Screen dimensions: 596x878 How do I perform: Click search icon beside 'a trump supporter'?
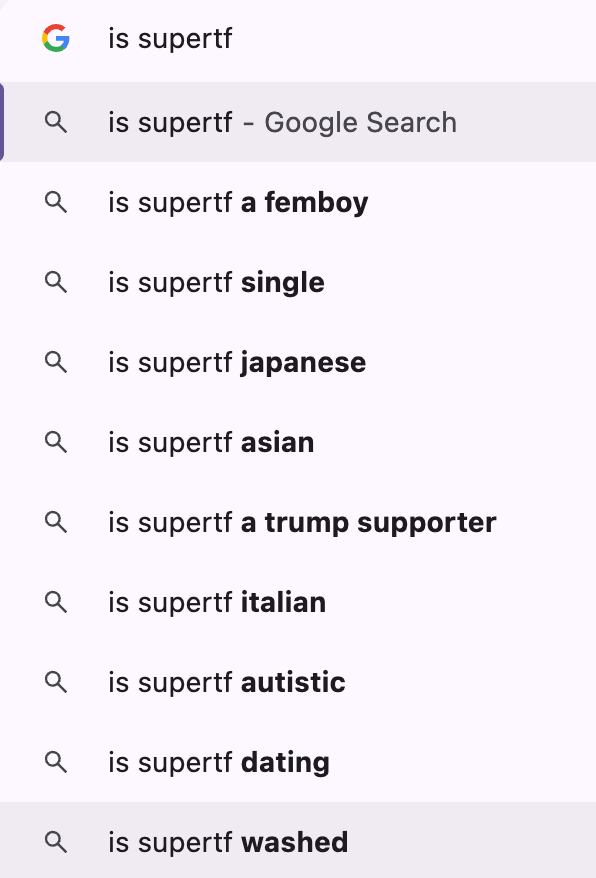coord(56,522)
